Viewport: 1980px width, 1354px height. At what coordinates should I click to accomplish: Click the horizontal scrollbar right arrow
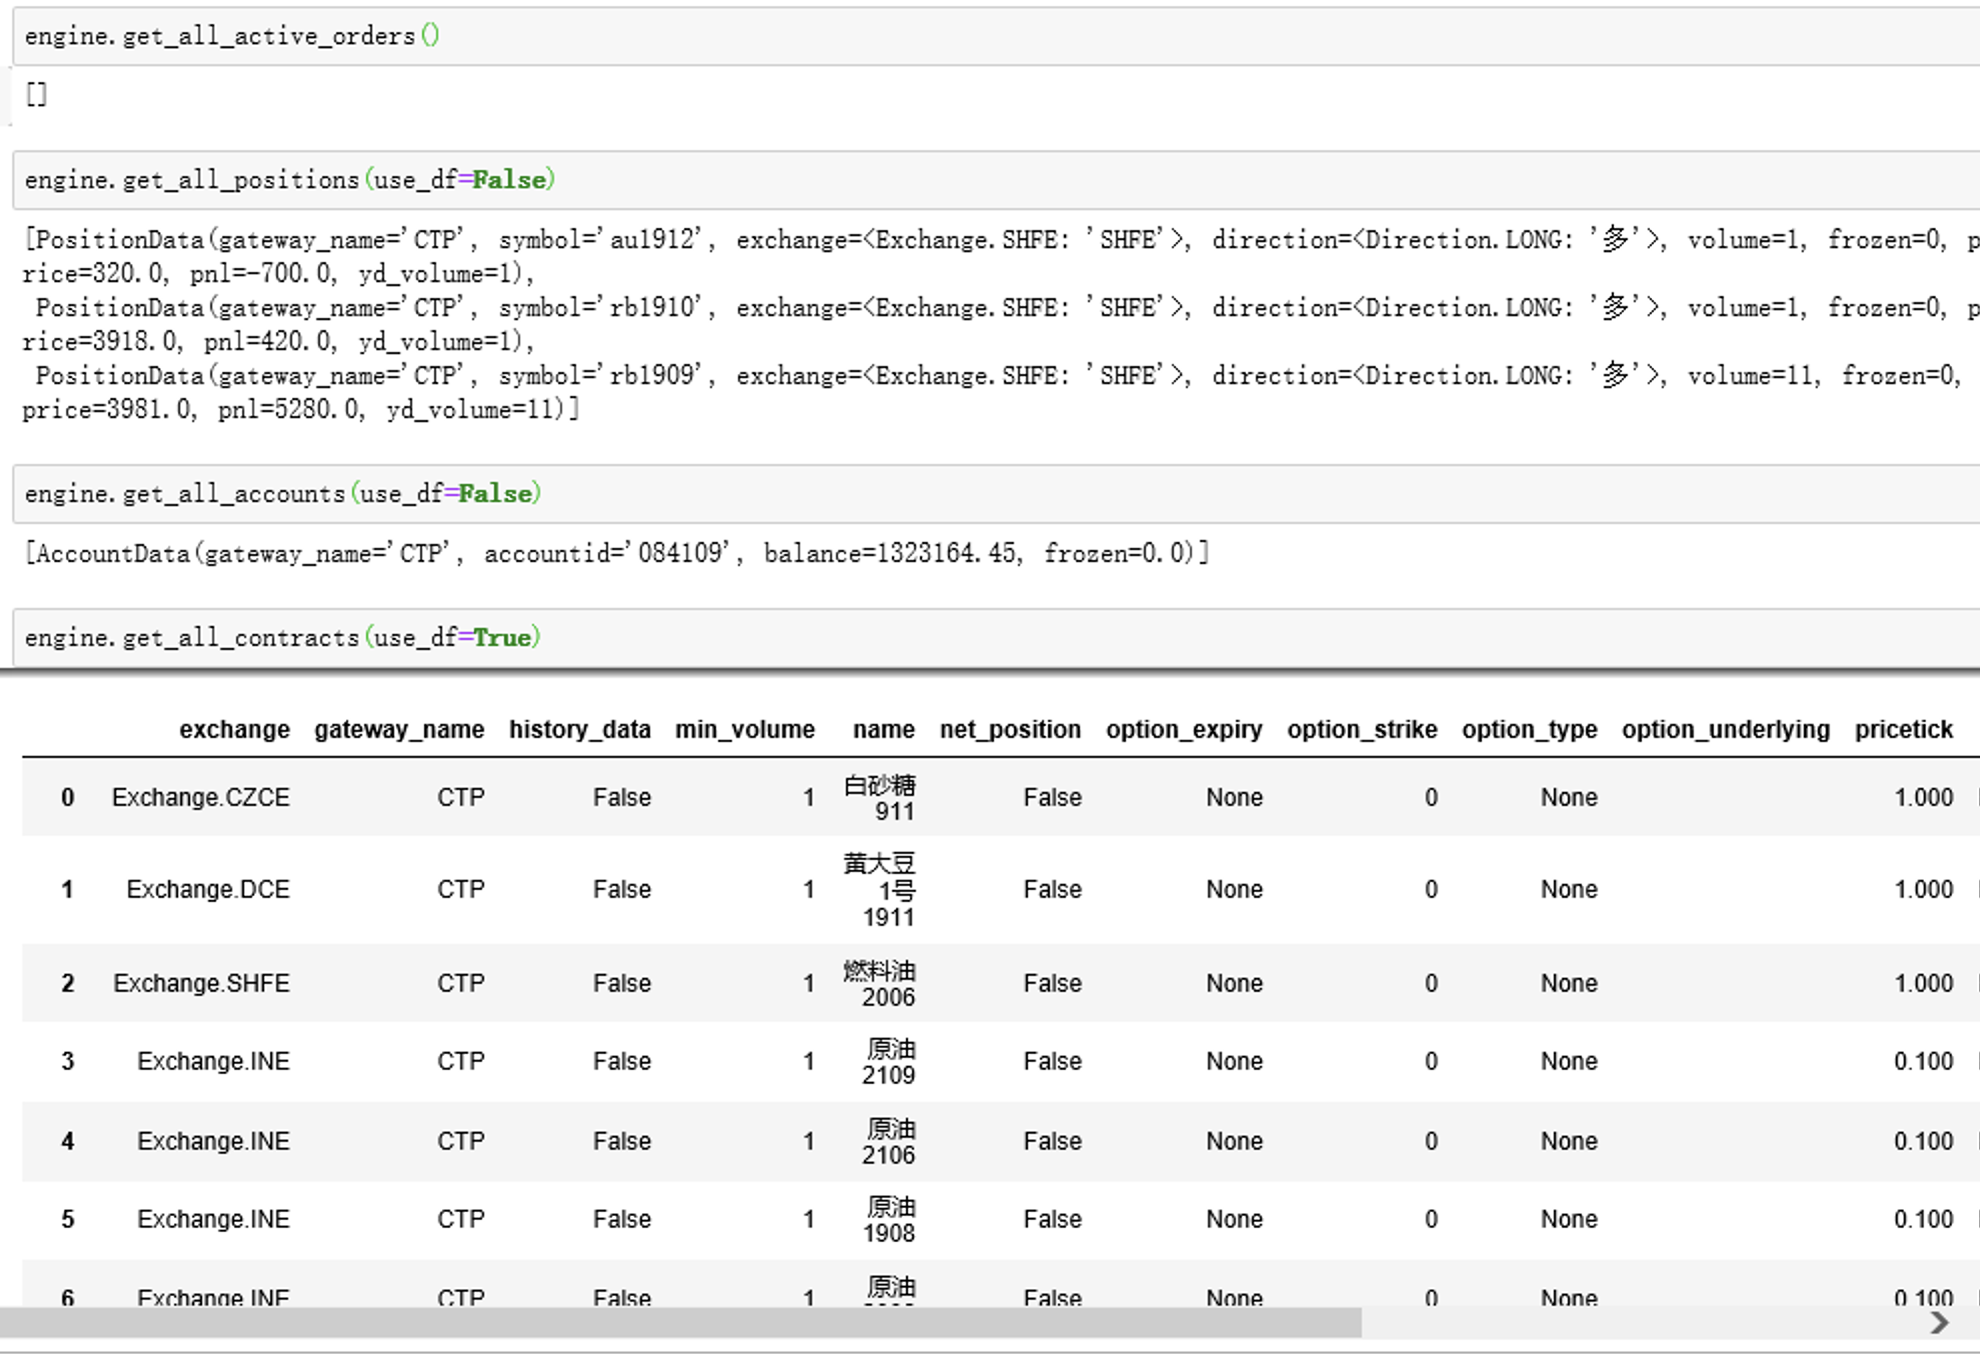click(1939, 1323)
